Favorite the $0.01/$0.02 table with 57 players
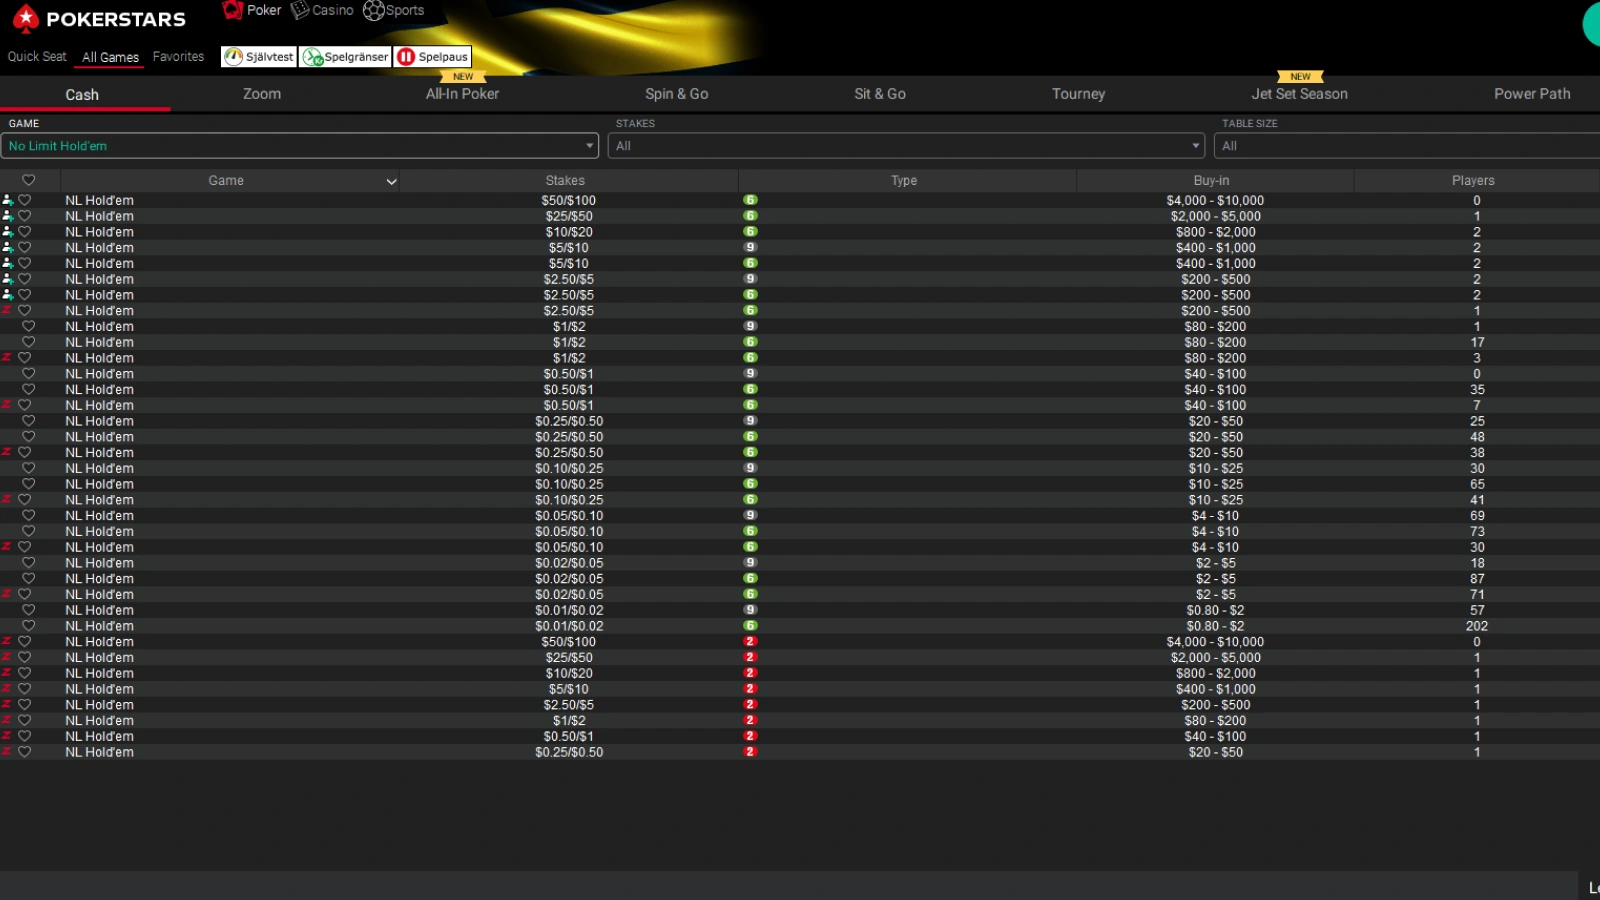 (29, 610)
